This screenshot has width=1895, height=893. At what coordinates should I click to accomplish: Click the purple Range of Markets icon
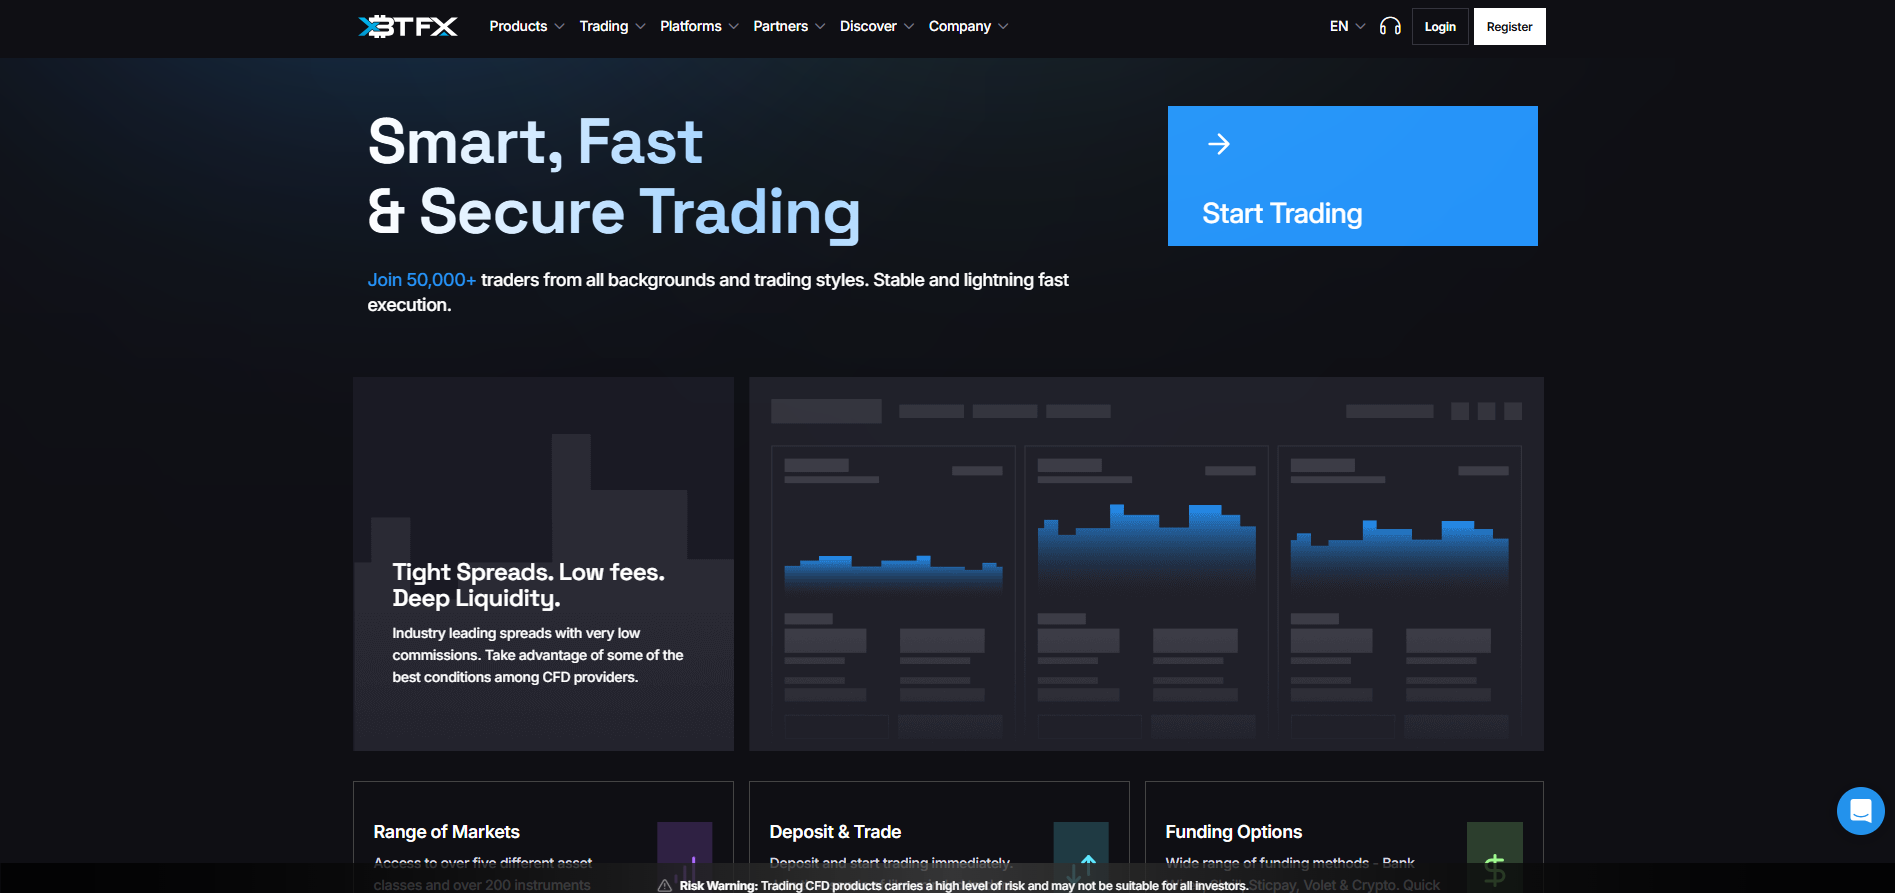685,852
